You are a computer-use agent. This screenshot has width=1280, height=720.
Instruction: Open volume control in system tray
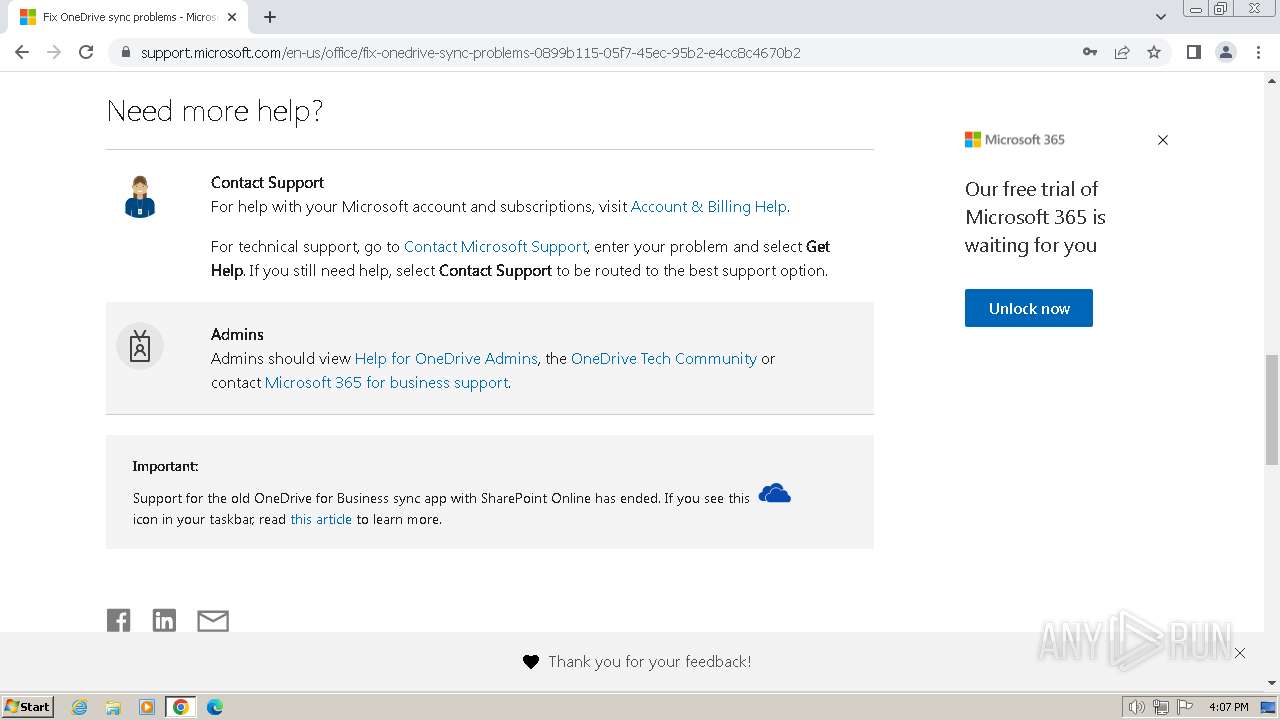point(1136,707)
